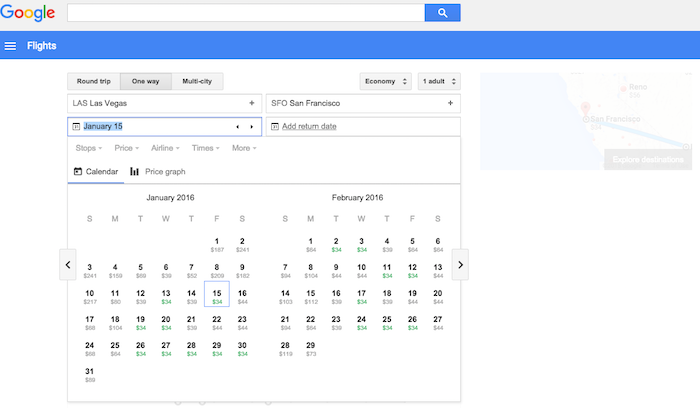Open the hamburger main menu
The width and height of the screenshot is (700, 408).
pyautogui.click(x=11, y=45)
